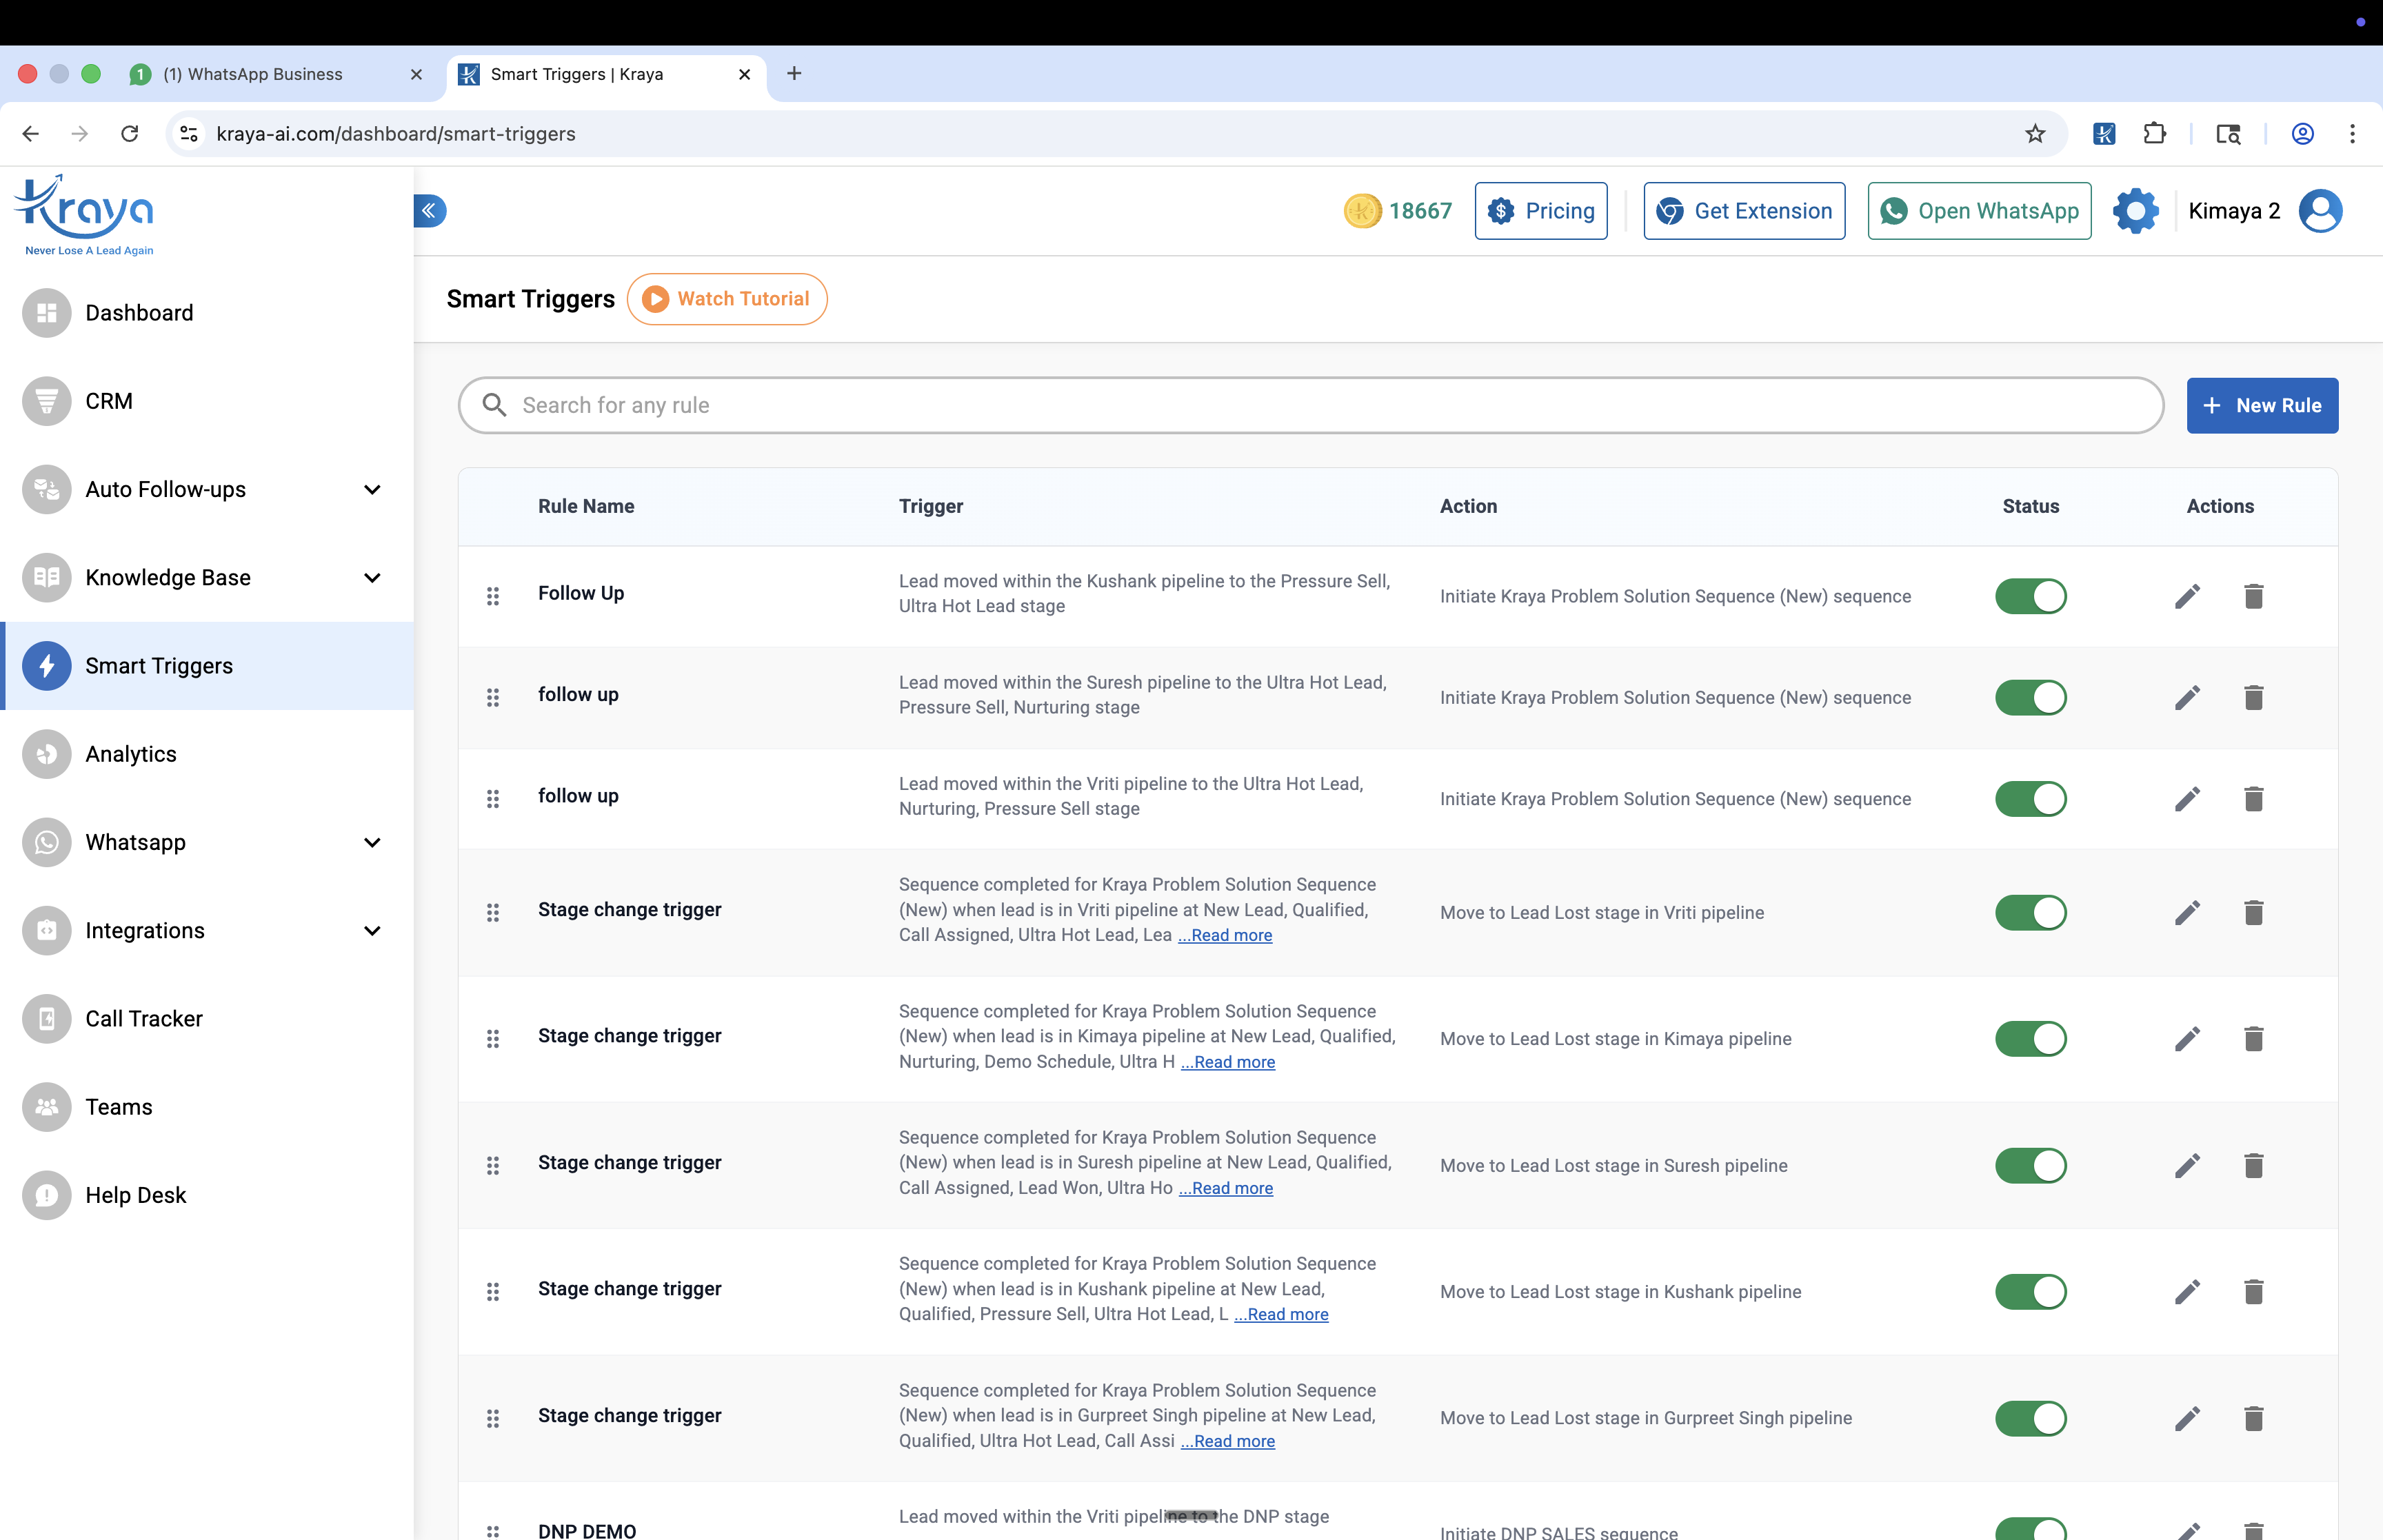Open the settings gear near the profile
Screen dimensions: 2383x1540
point(2136,210)
